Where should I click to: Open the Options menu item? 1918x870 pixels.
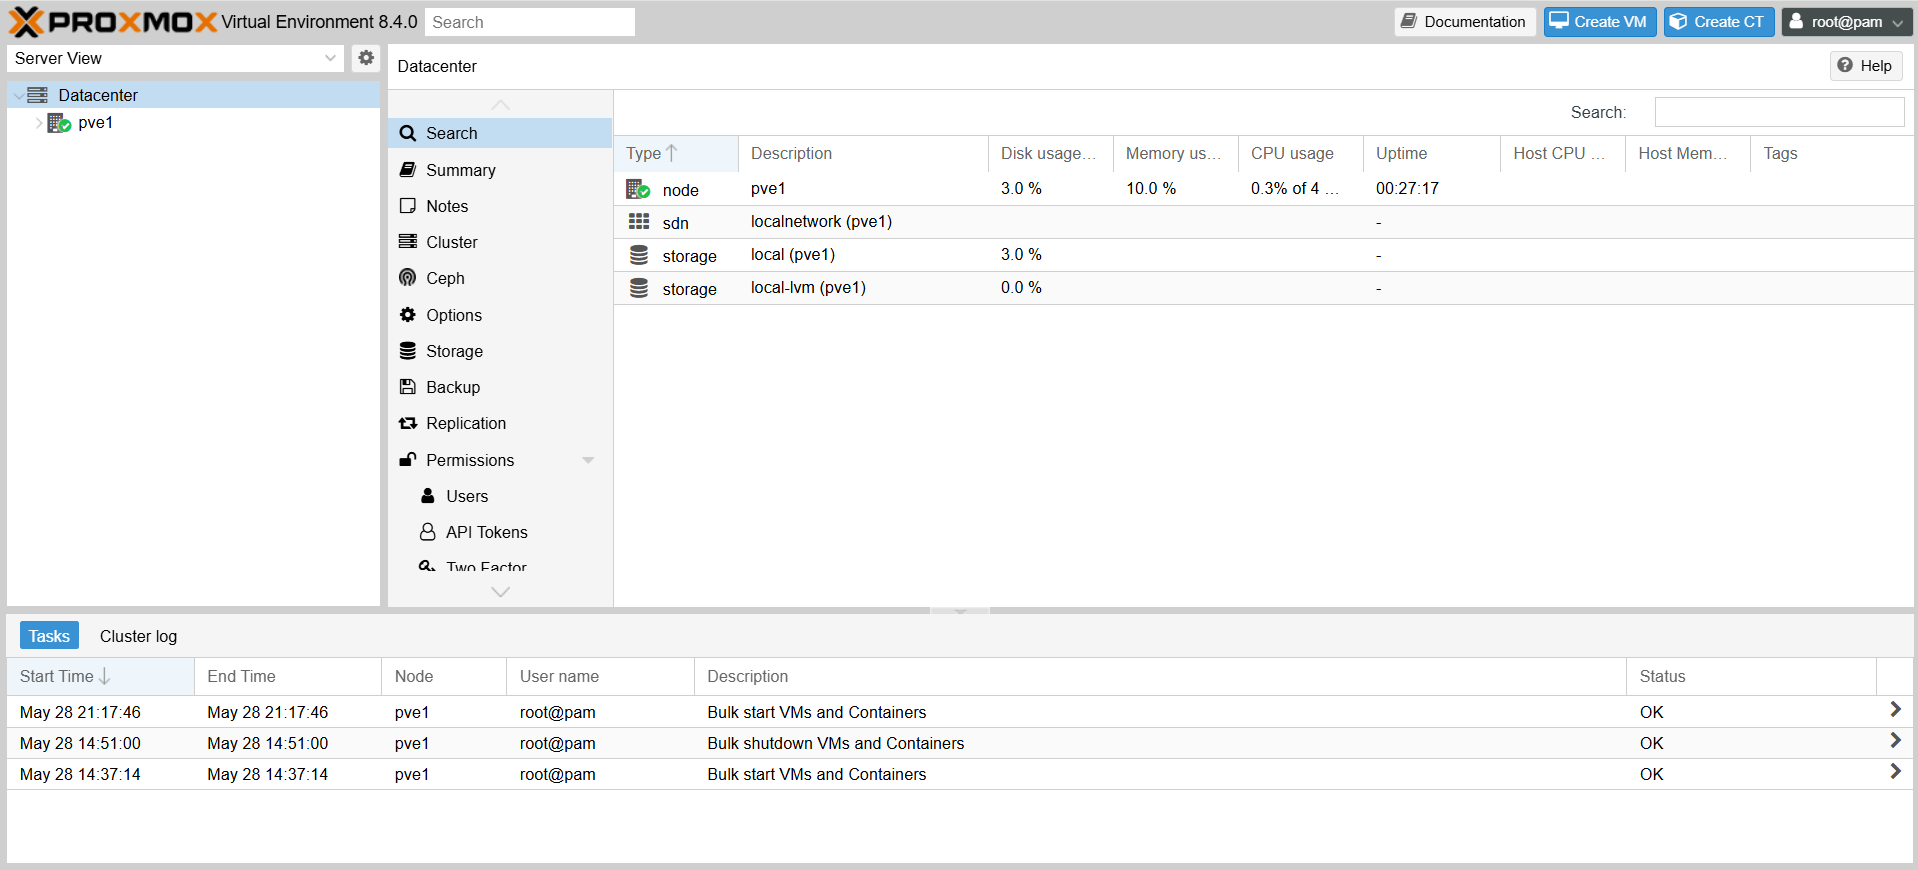(x=500, y=315)
